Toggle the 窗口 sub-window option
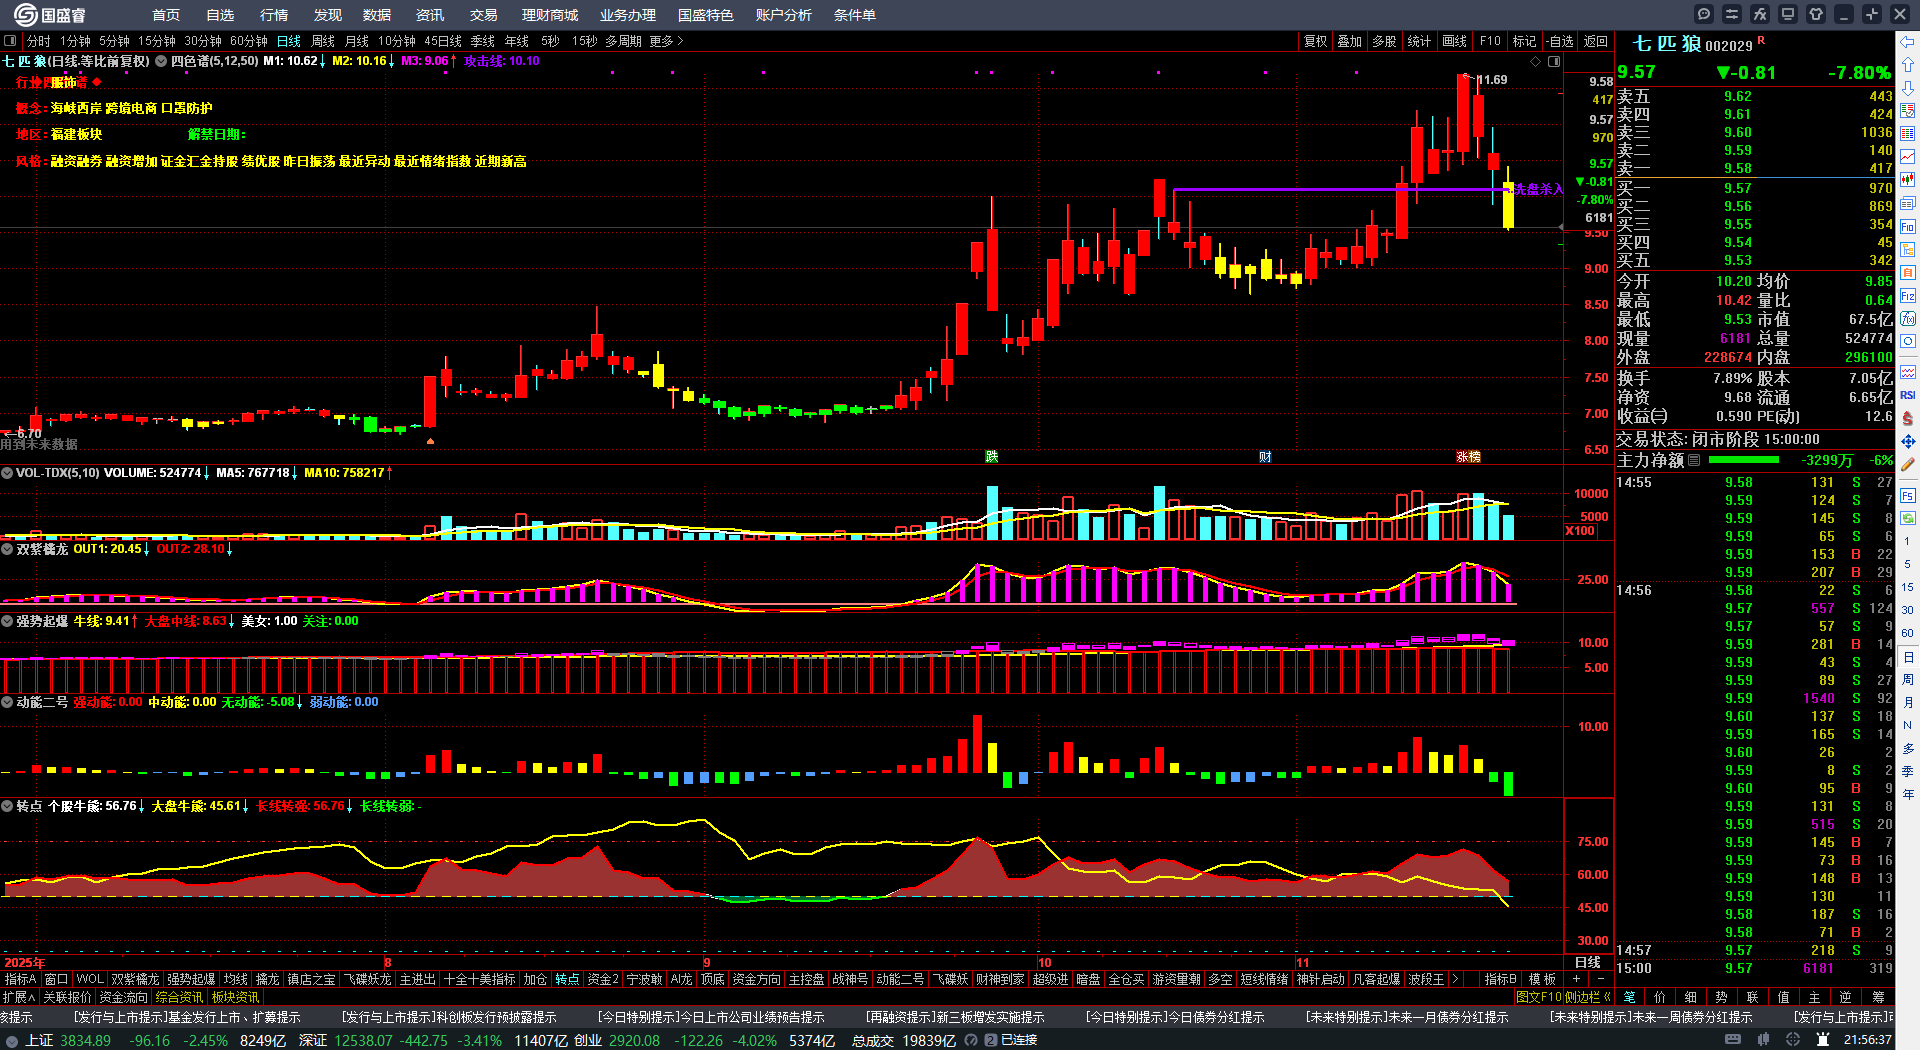This screenshot has height=1050, width=1920. [56, 979]
